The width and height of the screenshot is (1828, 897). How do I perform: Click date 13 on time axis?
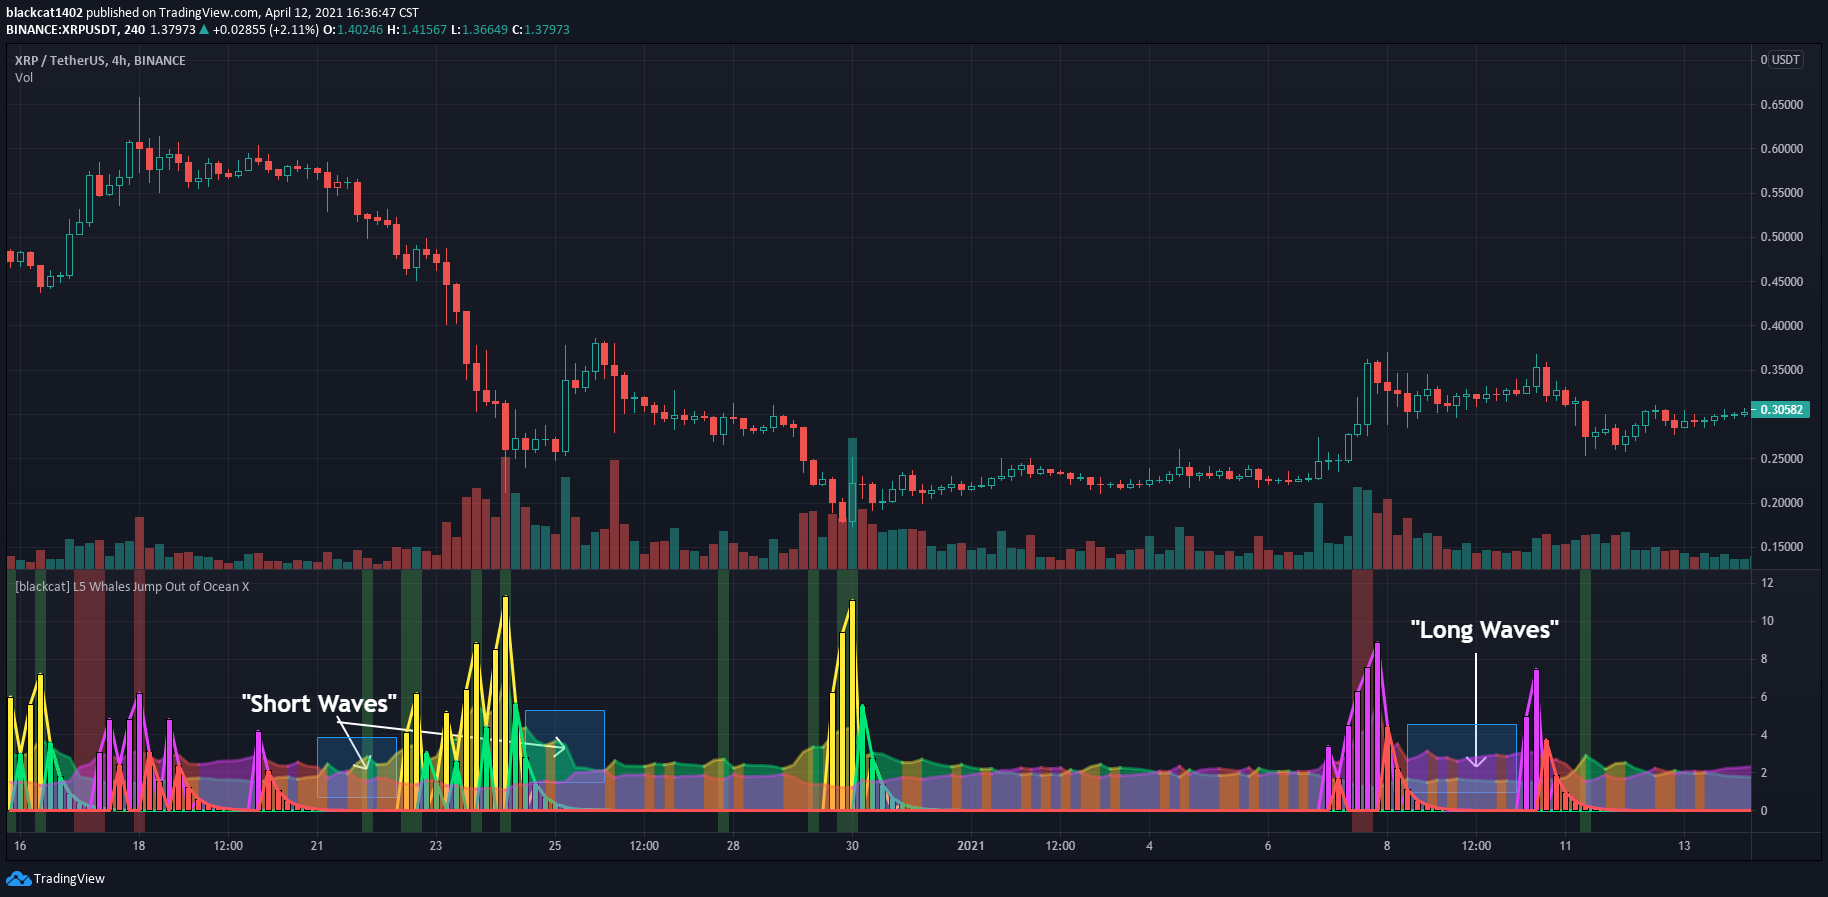pos(1684,846)
